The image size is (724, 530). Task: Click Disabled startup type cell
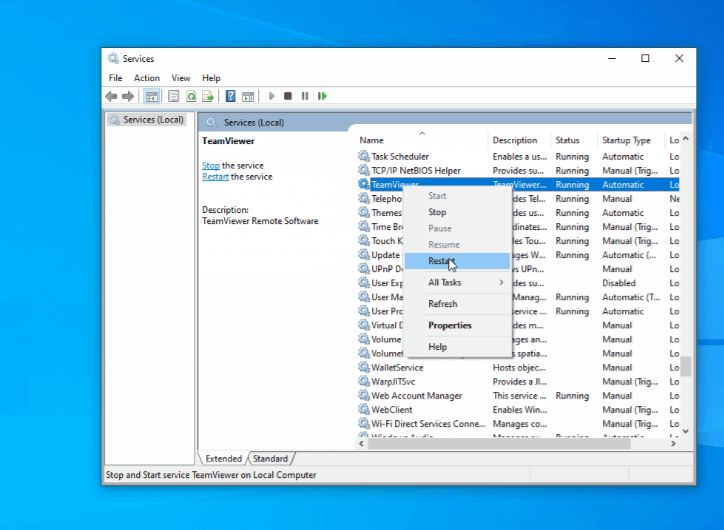click(x=619, y=283)
